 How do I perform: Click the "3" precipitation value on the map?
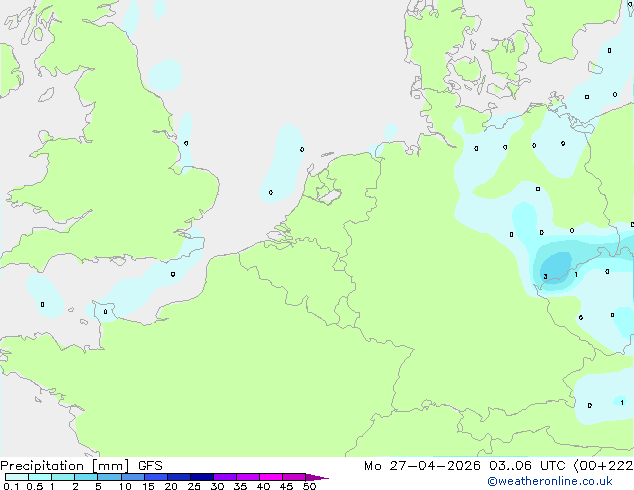[545, 277]
